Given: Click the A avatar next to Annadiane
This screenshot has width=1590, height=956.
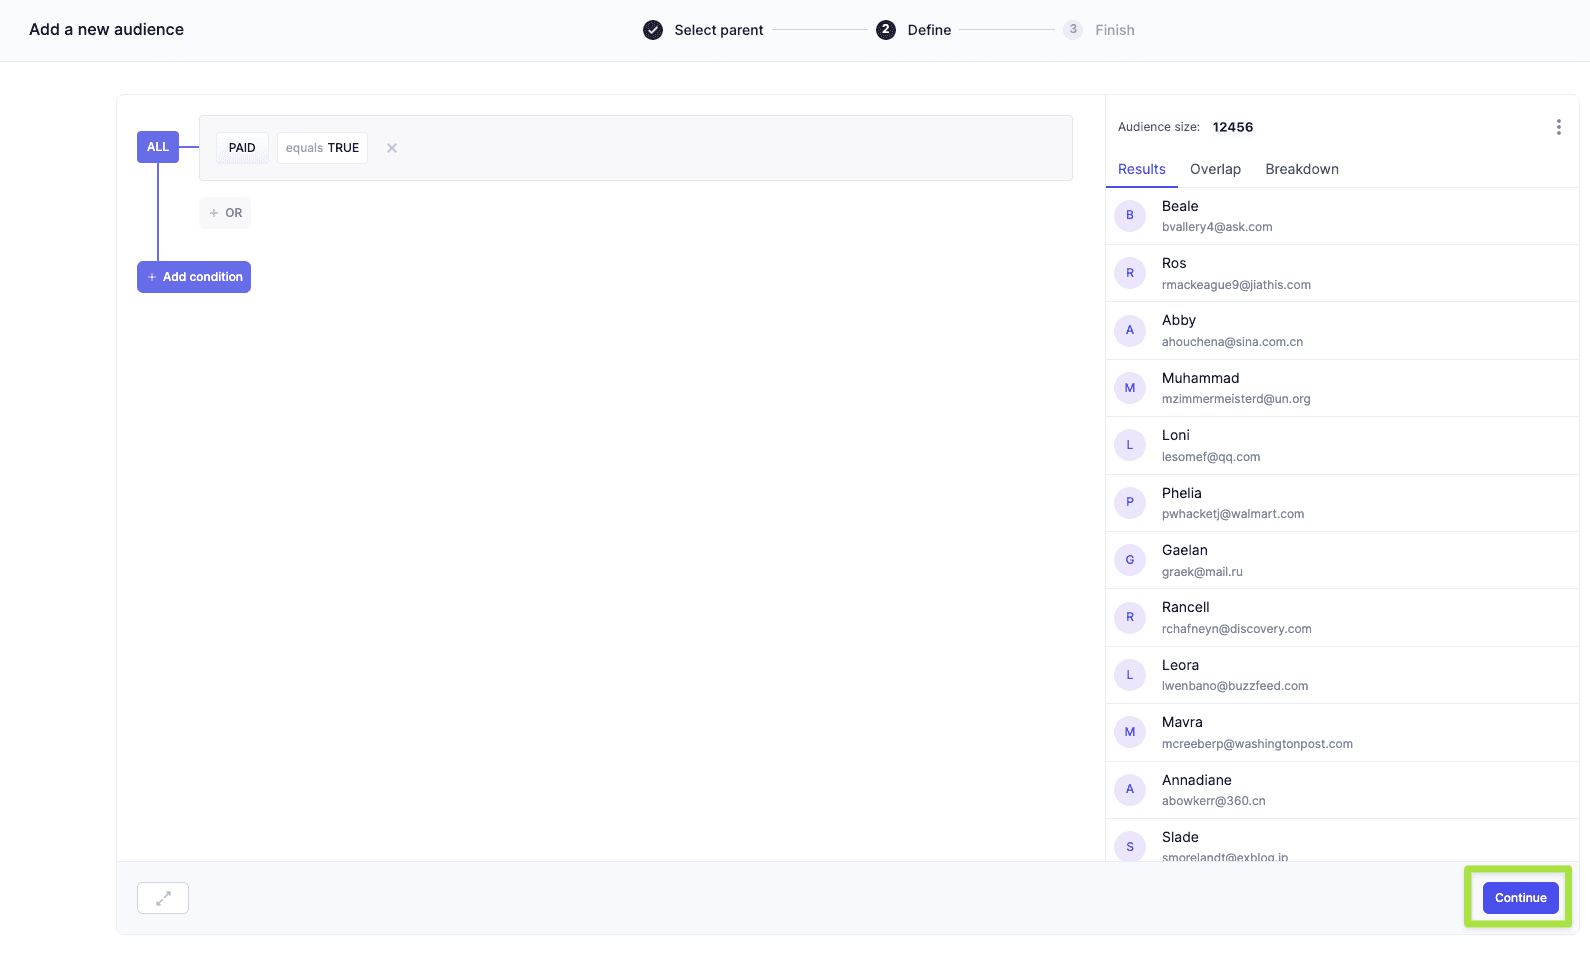Looking at the screenshot, I should tap(1130, 789).
